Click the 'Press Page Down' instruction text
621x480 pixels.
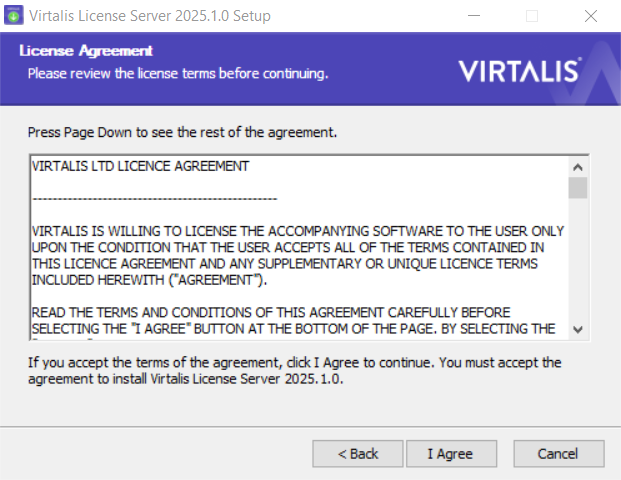(x=182, y=132)
